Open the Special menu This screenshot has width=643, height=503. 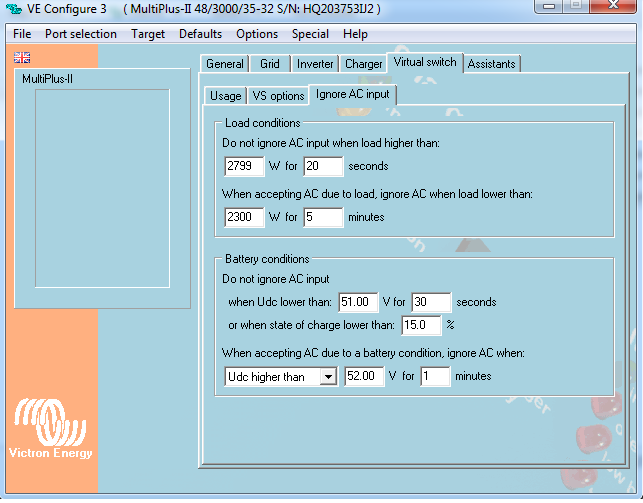pos(310,34)
